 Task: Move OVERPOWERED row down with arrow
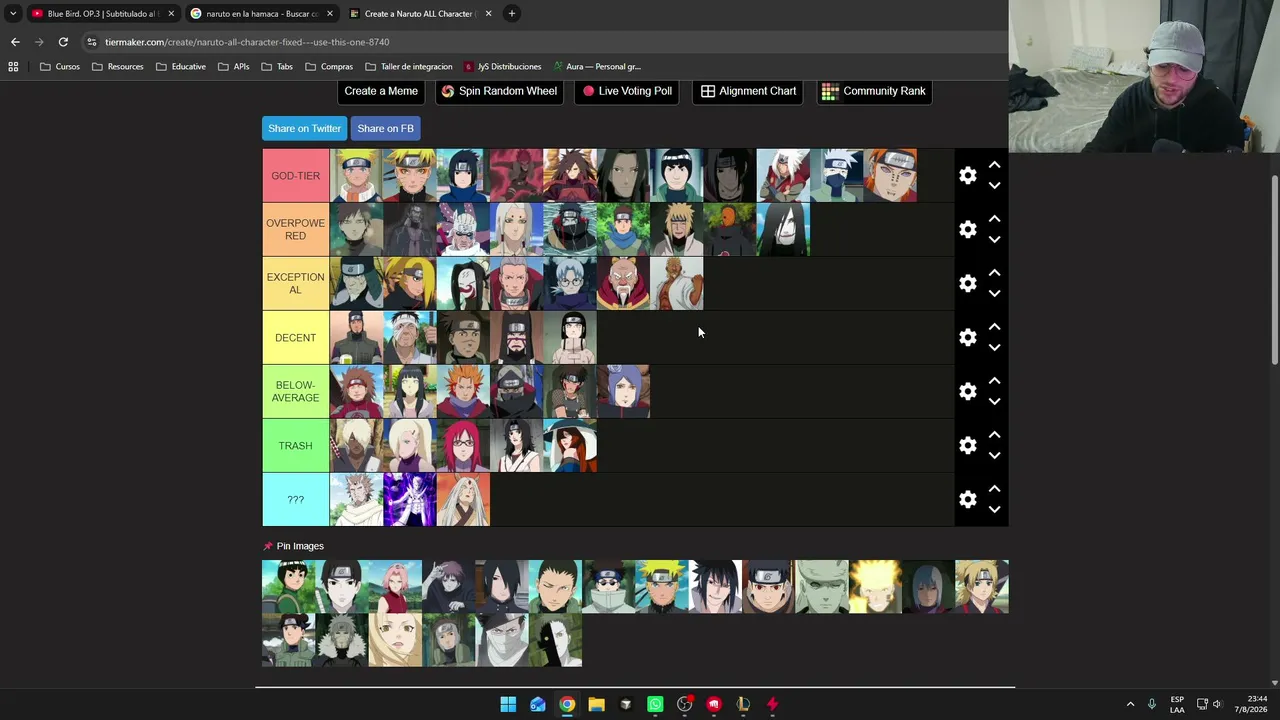point(994,240)
